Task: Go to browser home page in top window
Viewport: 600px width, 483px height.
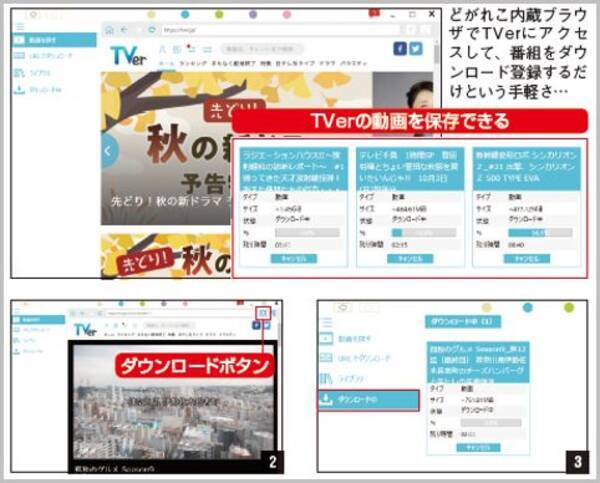Action: [109, 29]
